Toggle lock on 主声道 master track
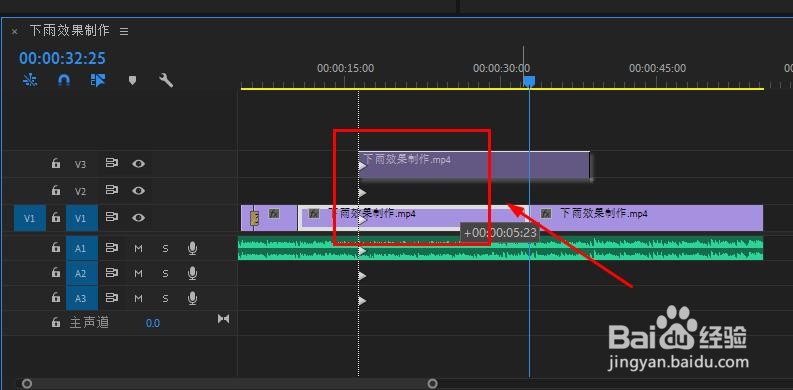Image resolution: width=793 pixels, height=390 pixels. [56, 322]
